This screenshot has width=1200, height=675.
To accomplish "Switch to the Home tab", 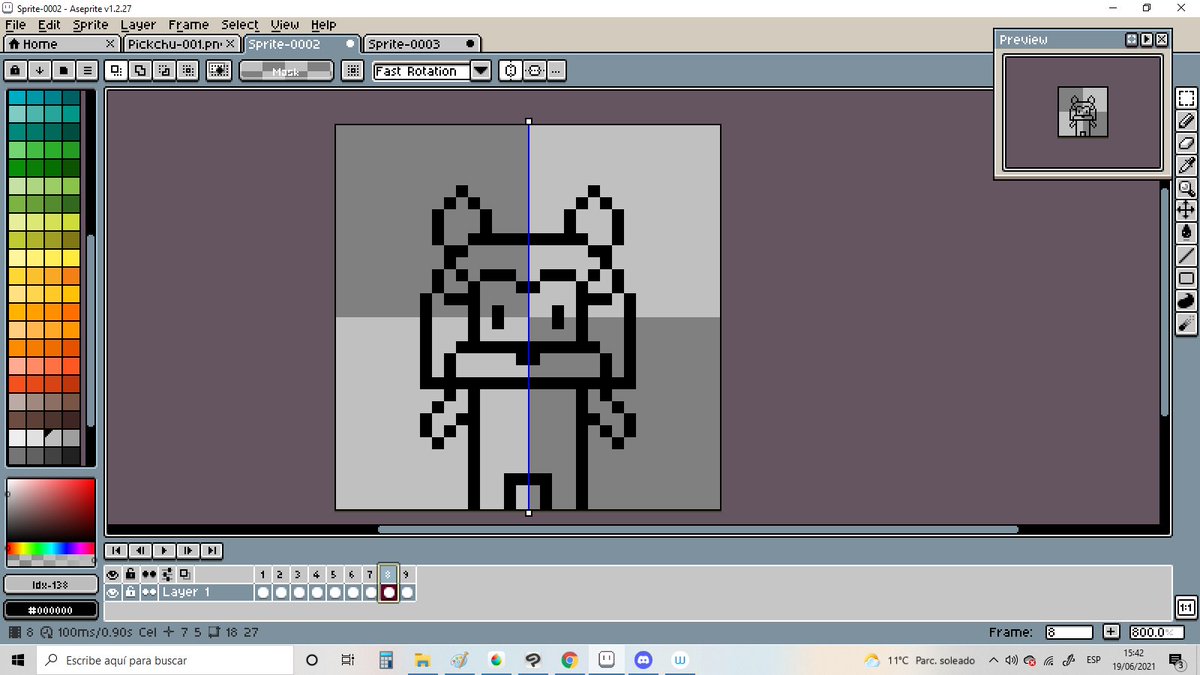I will (x=60, y=44).
